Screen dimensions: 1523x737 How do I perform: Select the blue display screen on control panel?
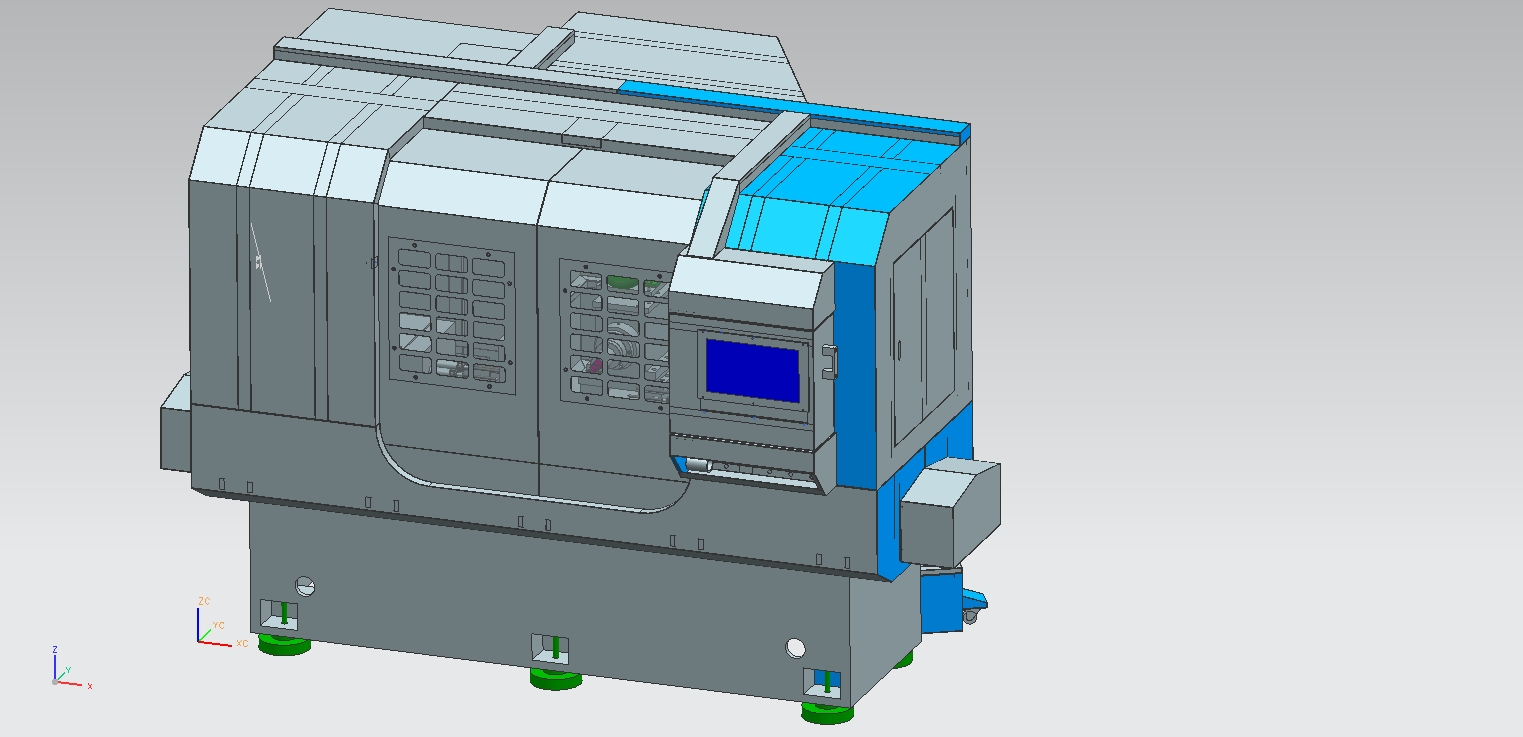753,370
